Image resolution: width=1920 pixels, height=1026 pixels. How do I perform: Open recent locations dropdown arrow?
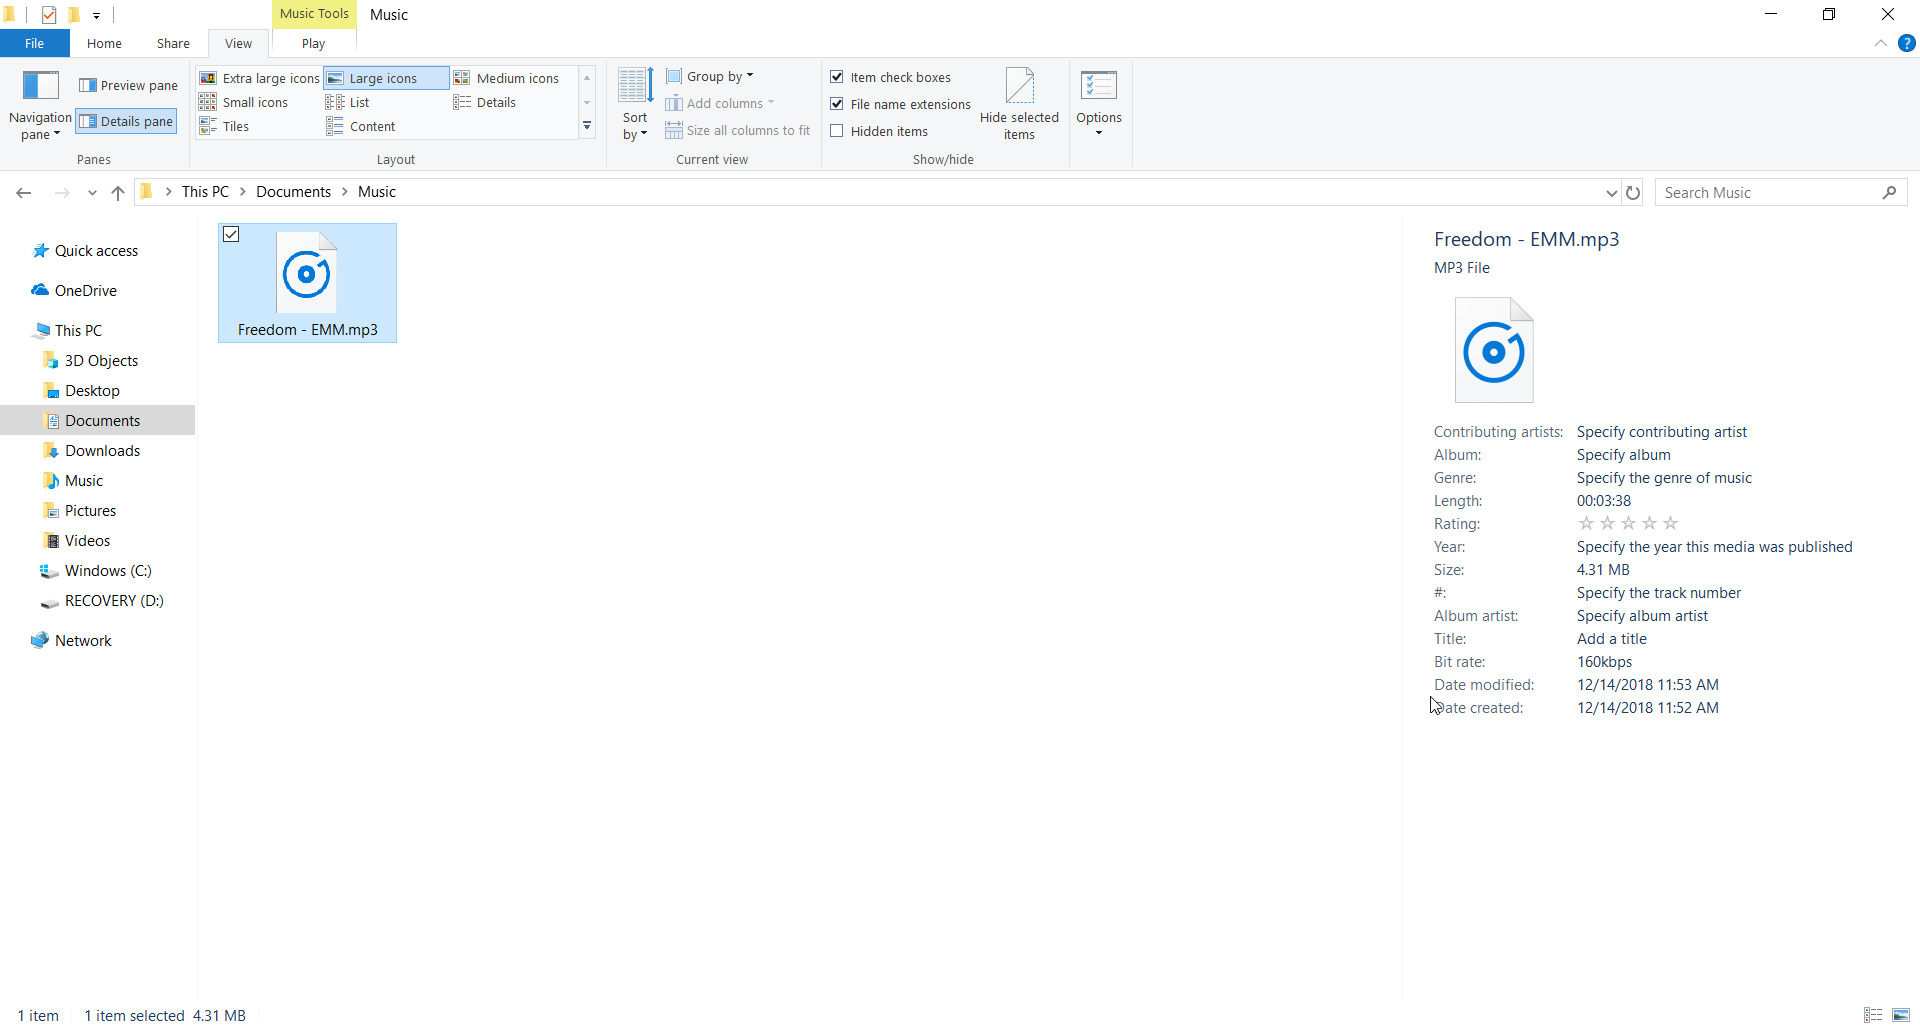(92, 193)
